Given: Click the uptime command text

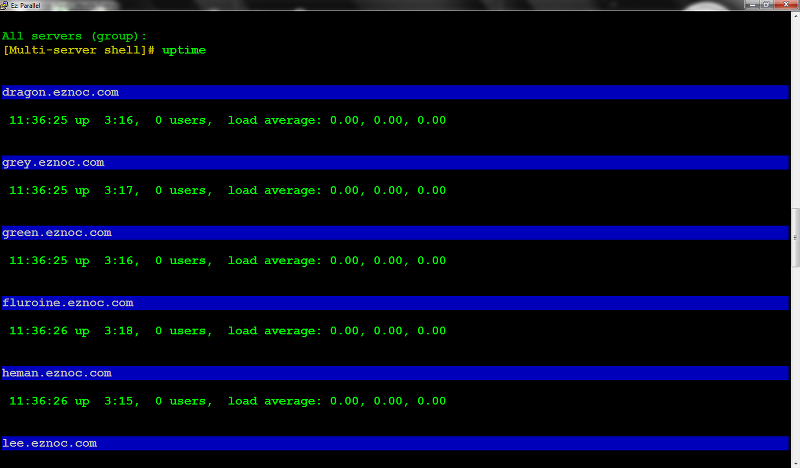Looking at the screenshot, I should click(184, 51).
